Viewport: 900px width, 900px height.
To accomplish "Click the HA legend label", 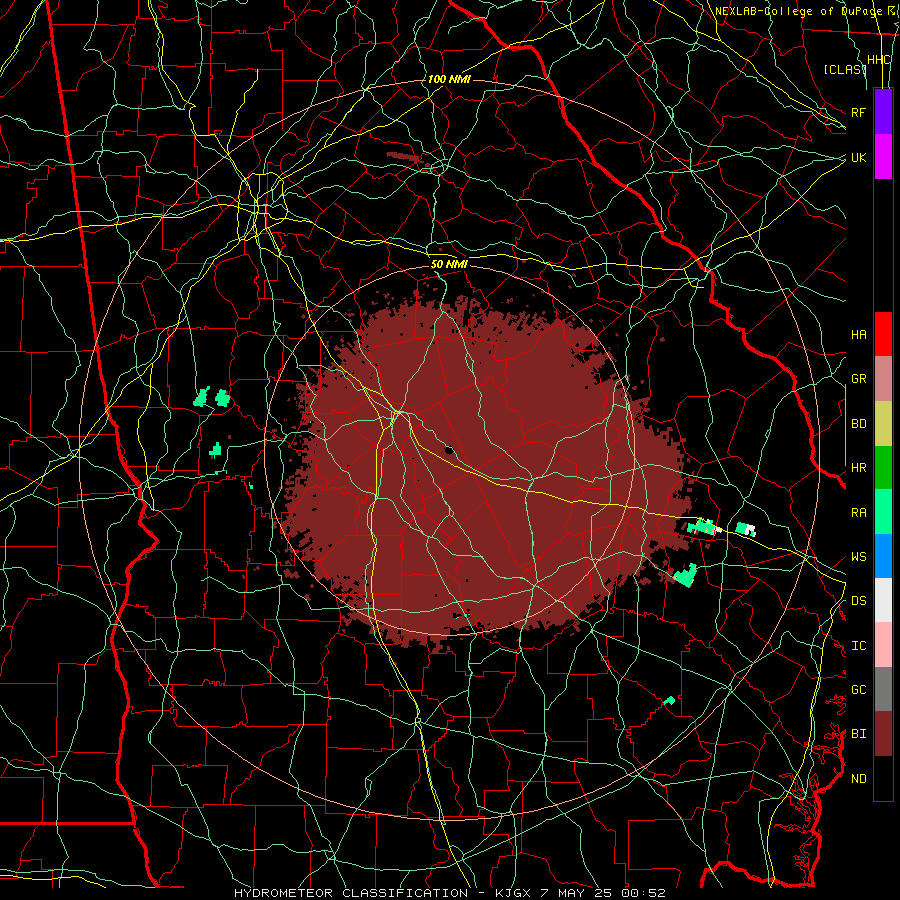I will point(858,335).
